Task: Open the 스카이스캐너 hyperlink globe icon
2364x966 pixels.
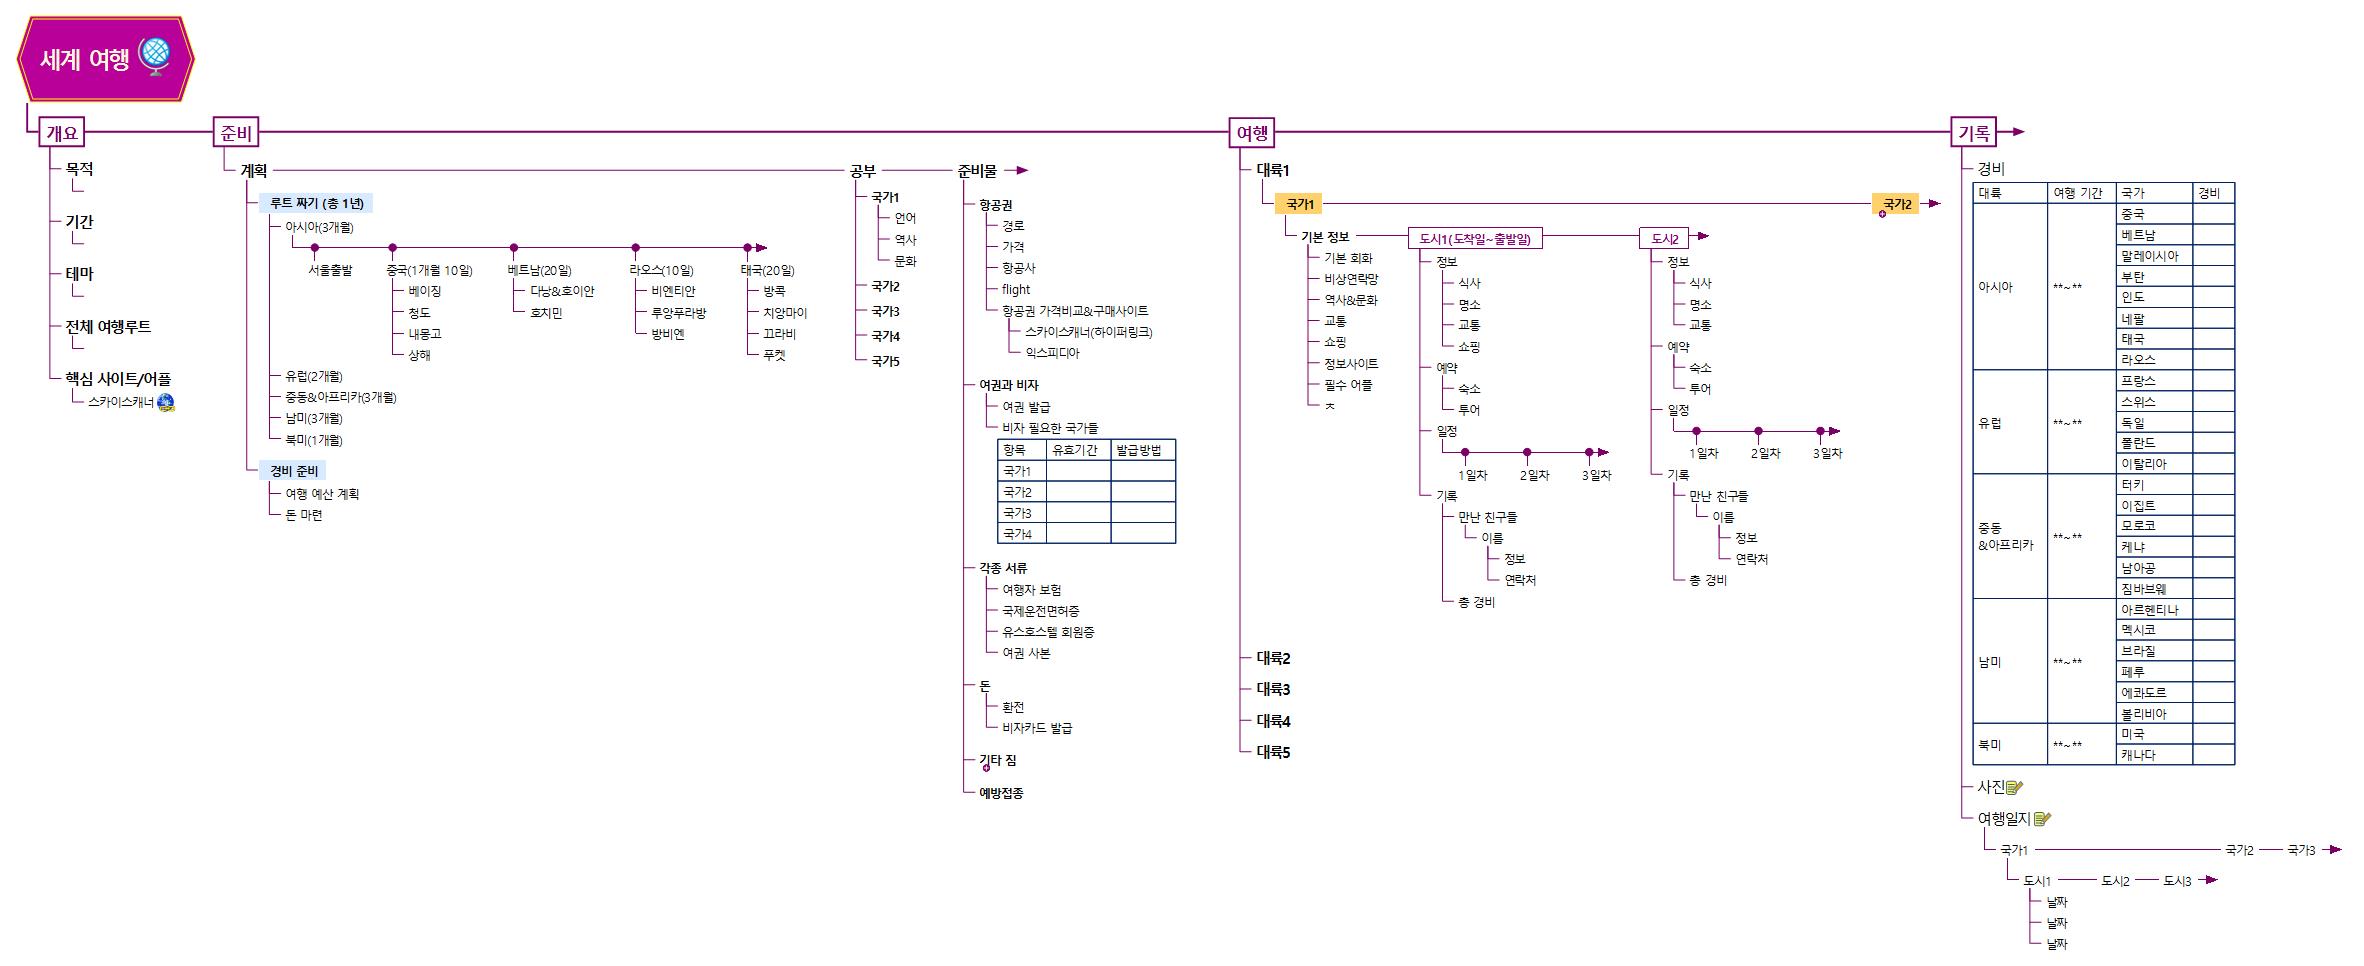Action: pos(166,403)
